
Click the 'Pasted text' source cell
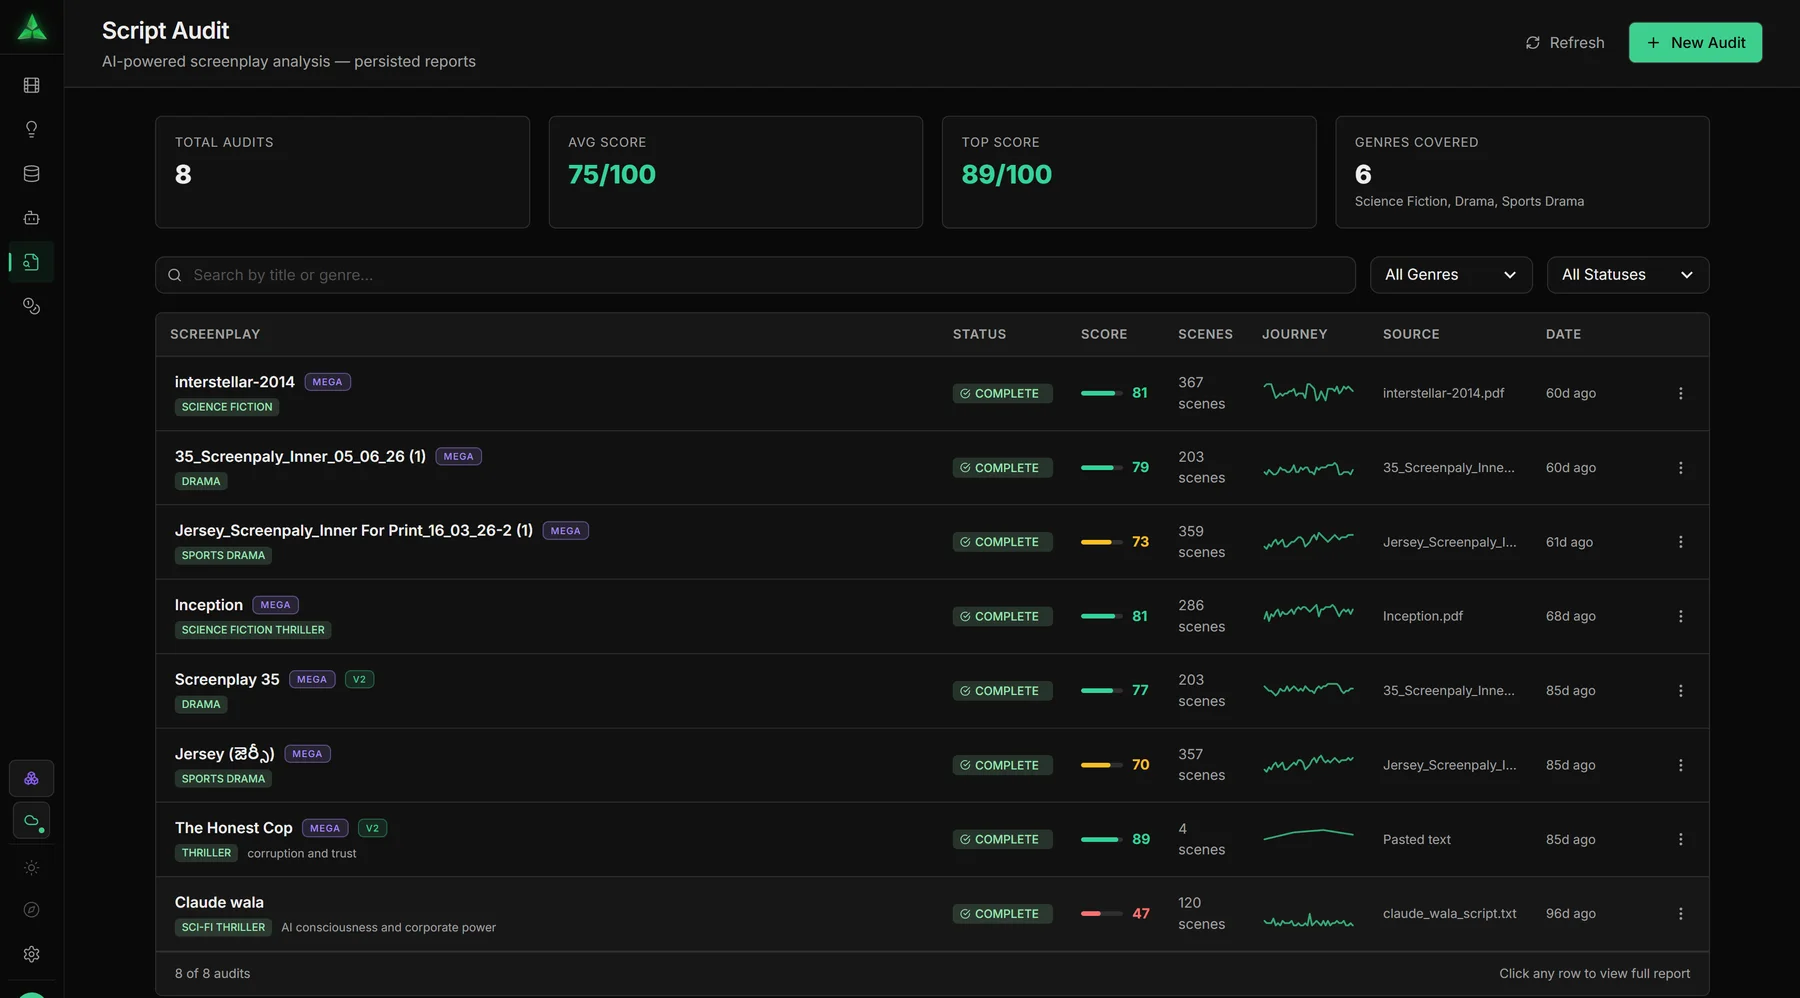[1416, 840]
